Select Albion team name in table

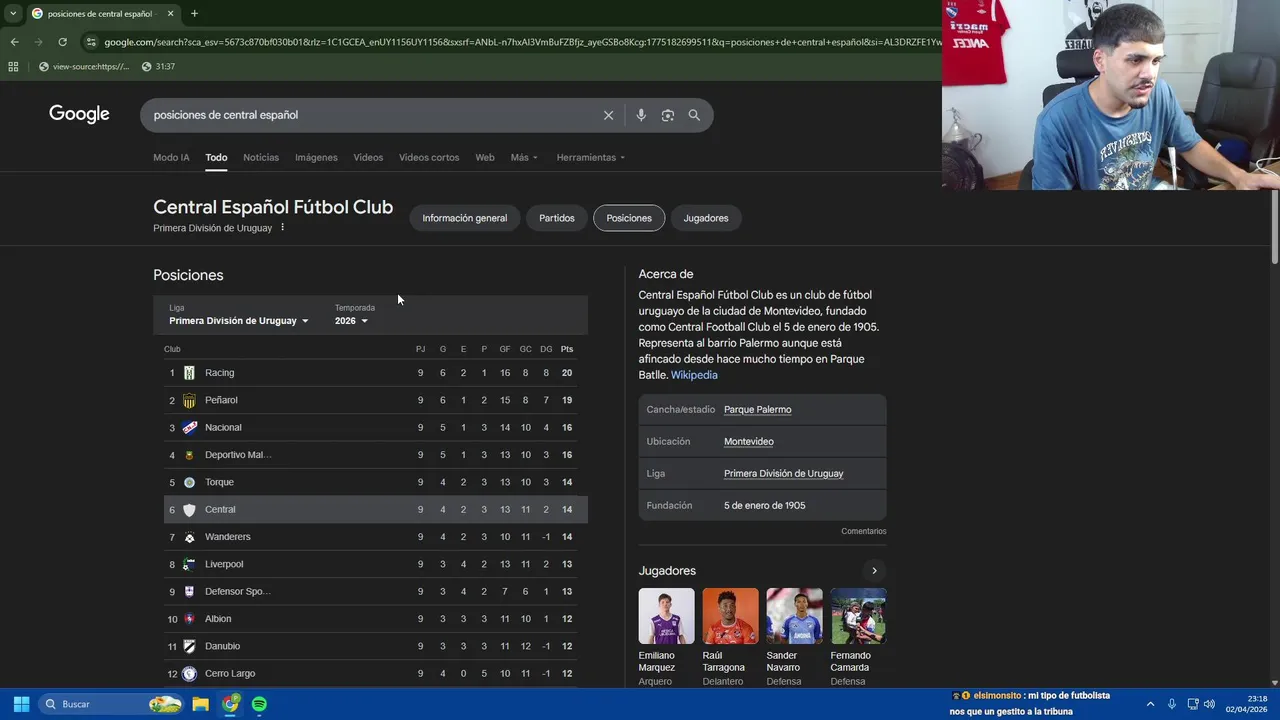[x=218, y=619]
